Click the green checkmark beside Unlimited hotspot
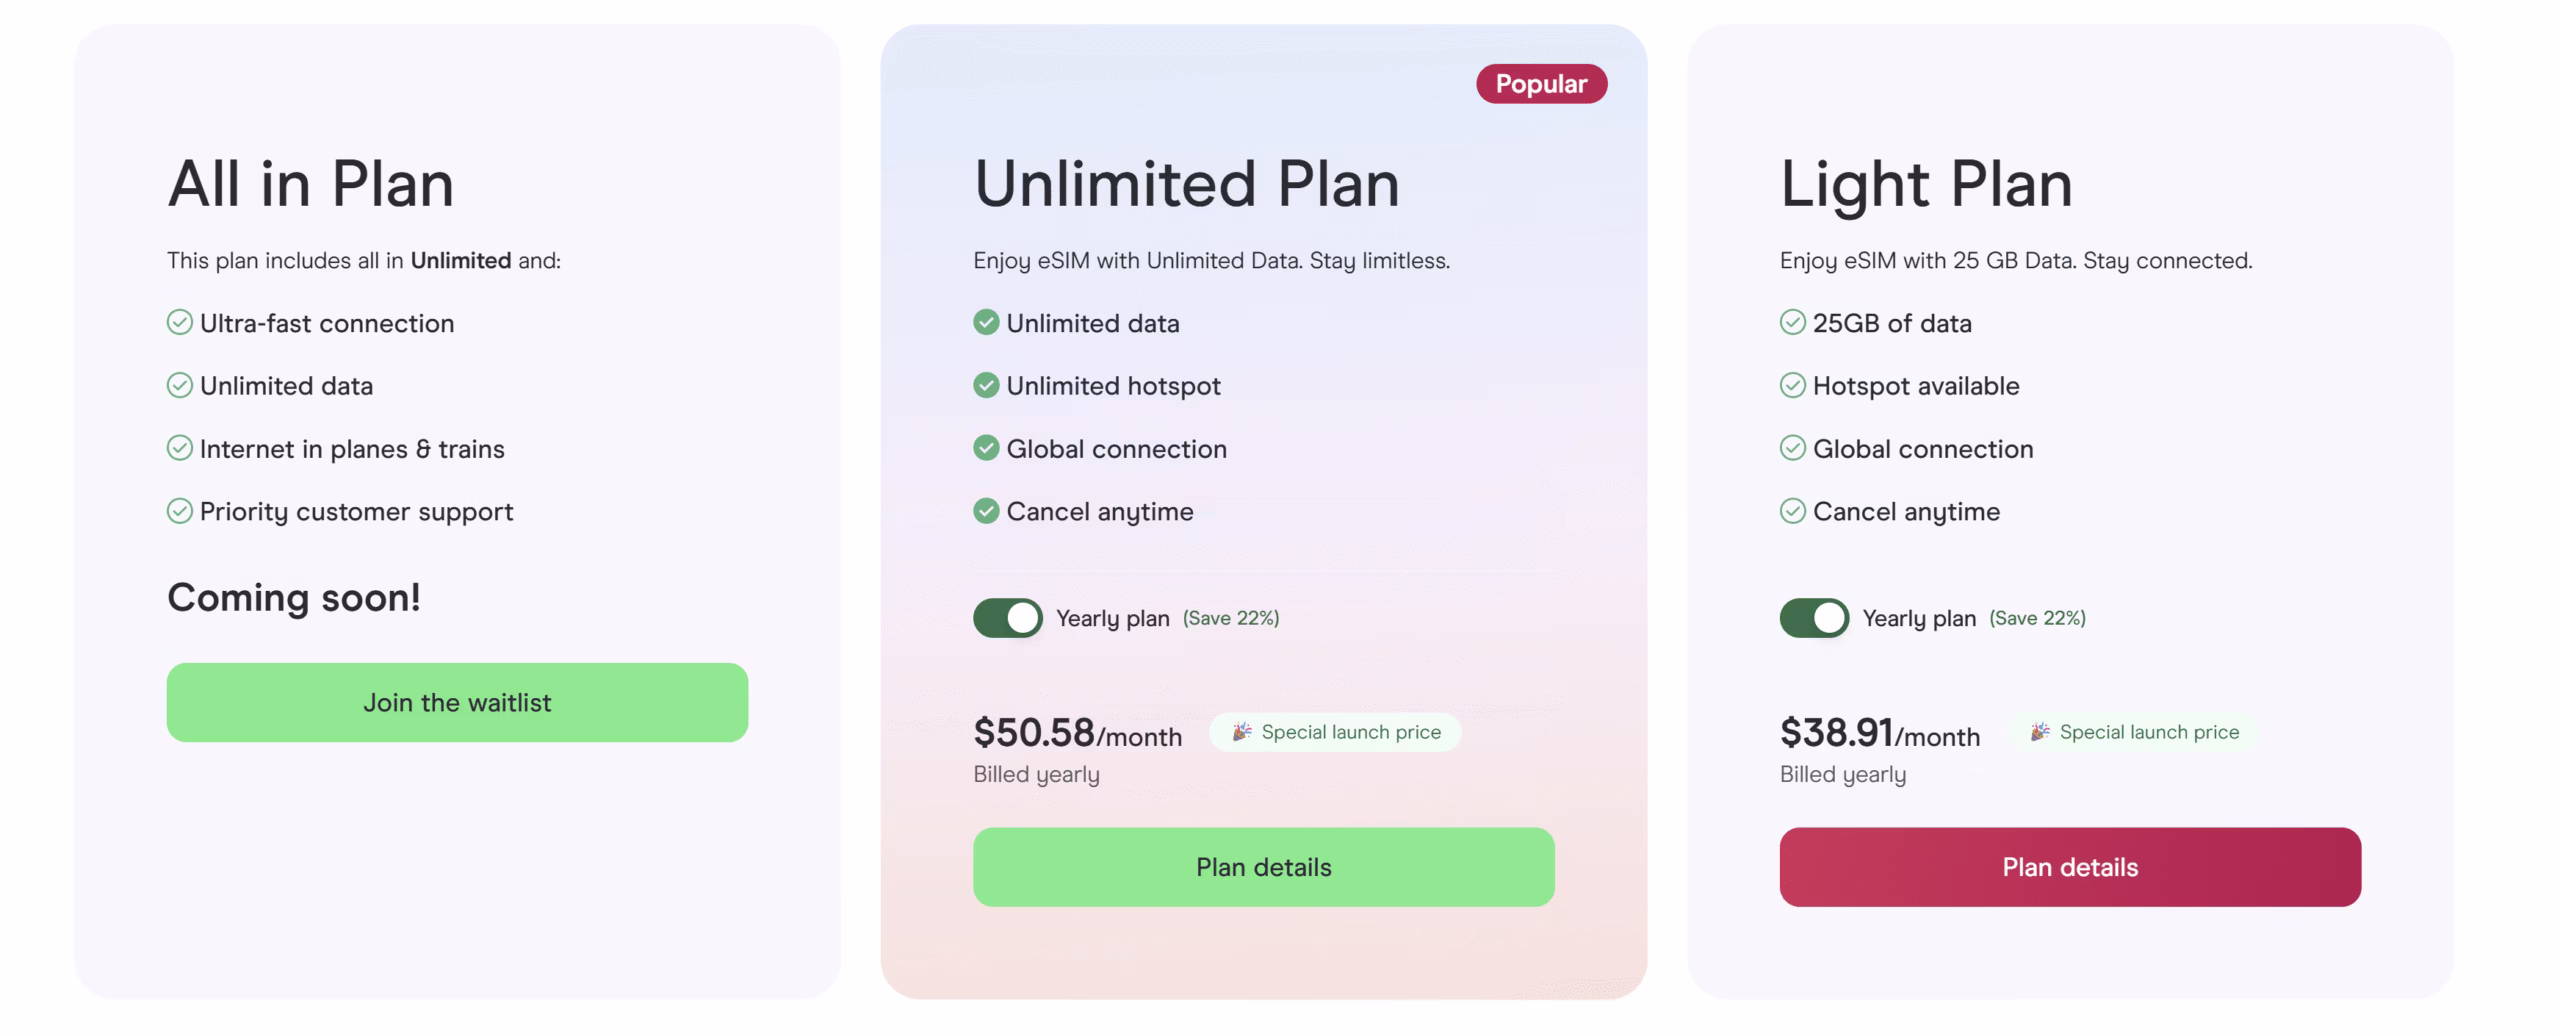Viewport: 2560px width, 1034px height. coord(985,385)
